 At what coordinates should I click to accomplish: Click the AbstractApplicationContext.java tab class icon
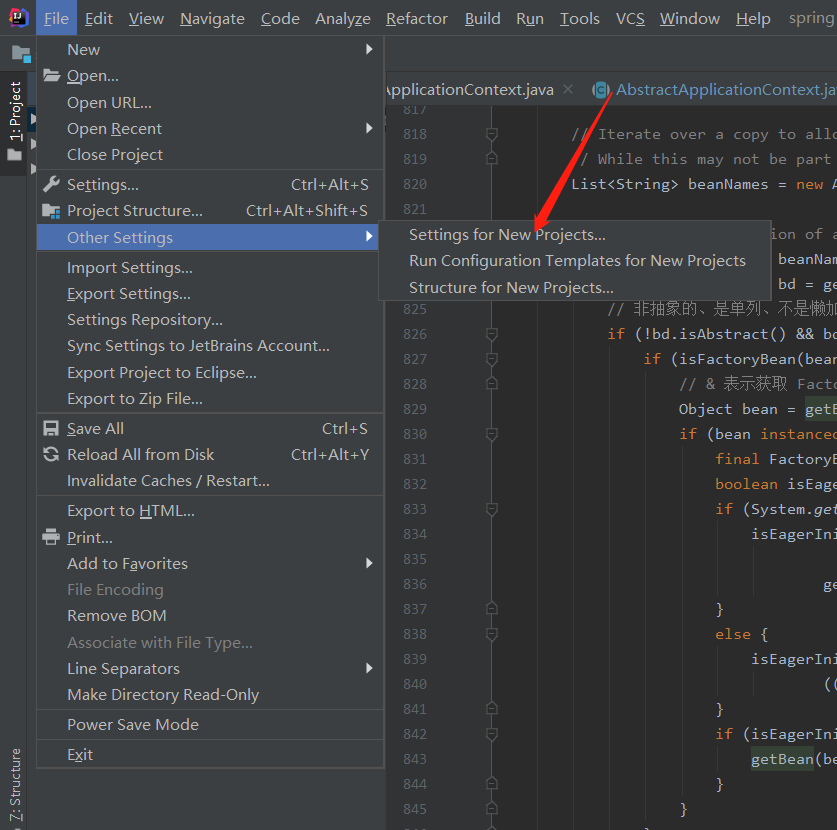point(601,90)
